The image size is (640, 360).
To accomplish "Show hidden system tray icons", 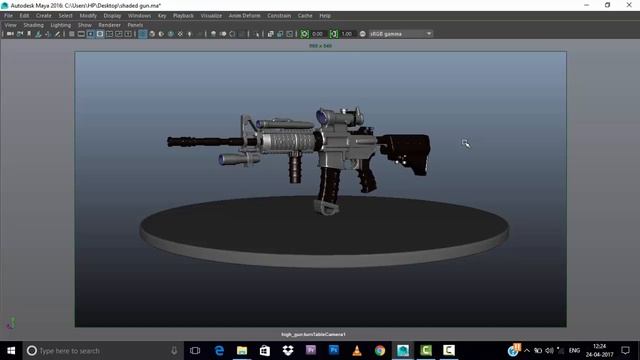I will coord(527,351).
